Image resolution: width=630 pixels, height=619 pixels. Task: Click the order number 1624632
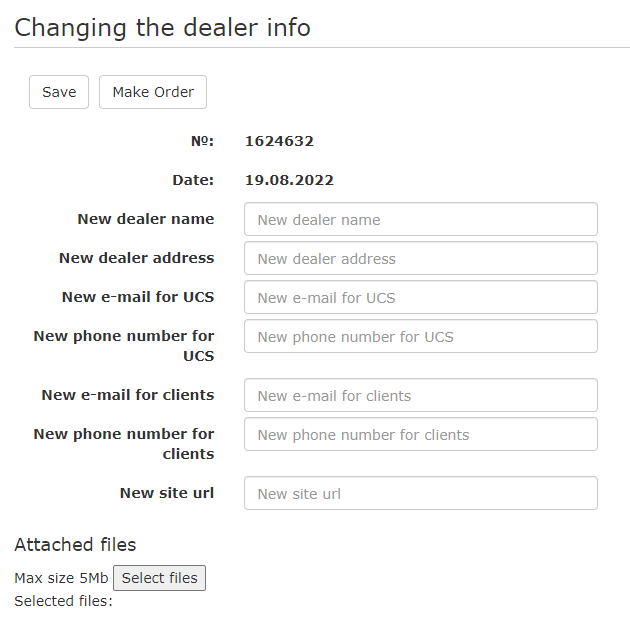(279, 141)
